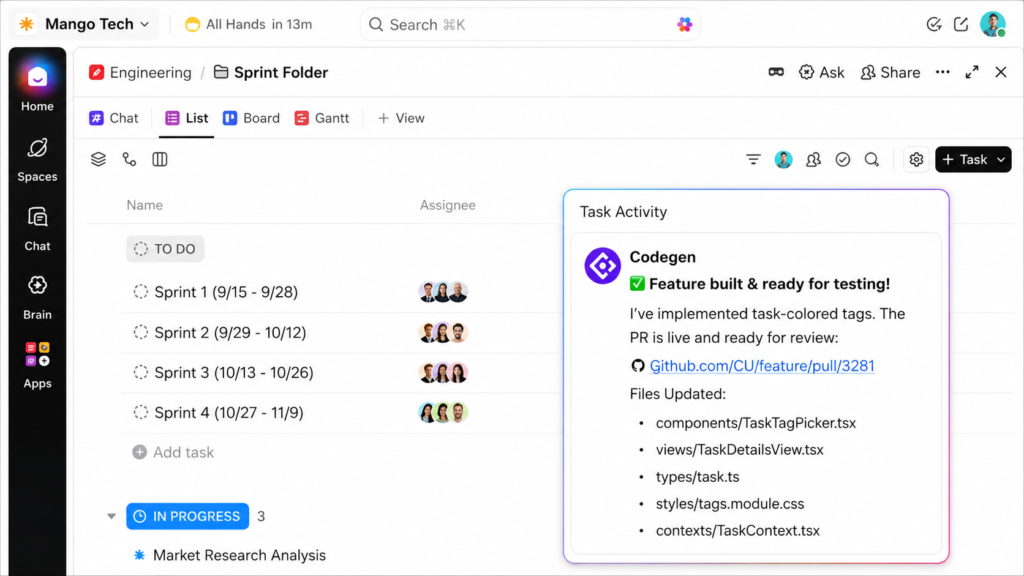Click the list search magnifier icon
Viewport: 1024px width, 576px height.
(x=872, y=159)
